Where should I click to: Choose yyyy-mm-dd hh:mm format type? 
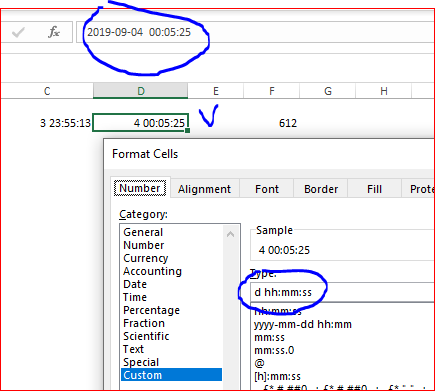tap(303, 324)
